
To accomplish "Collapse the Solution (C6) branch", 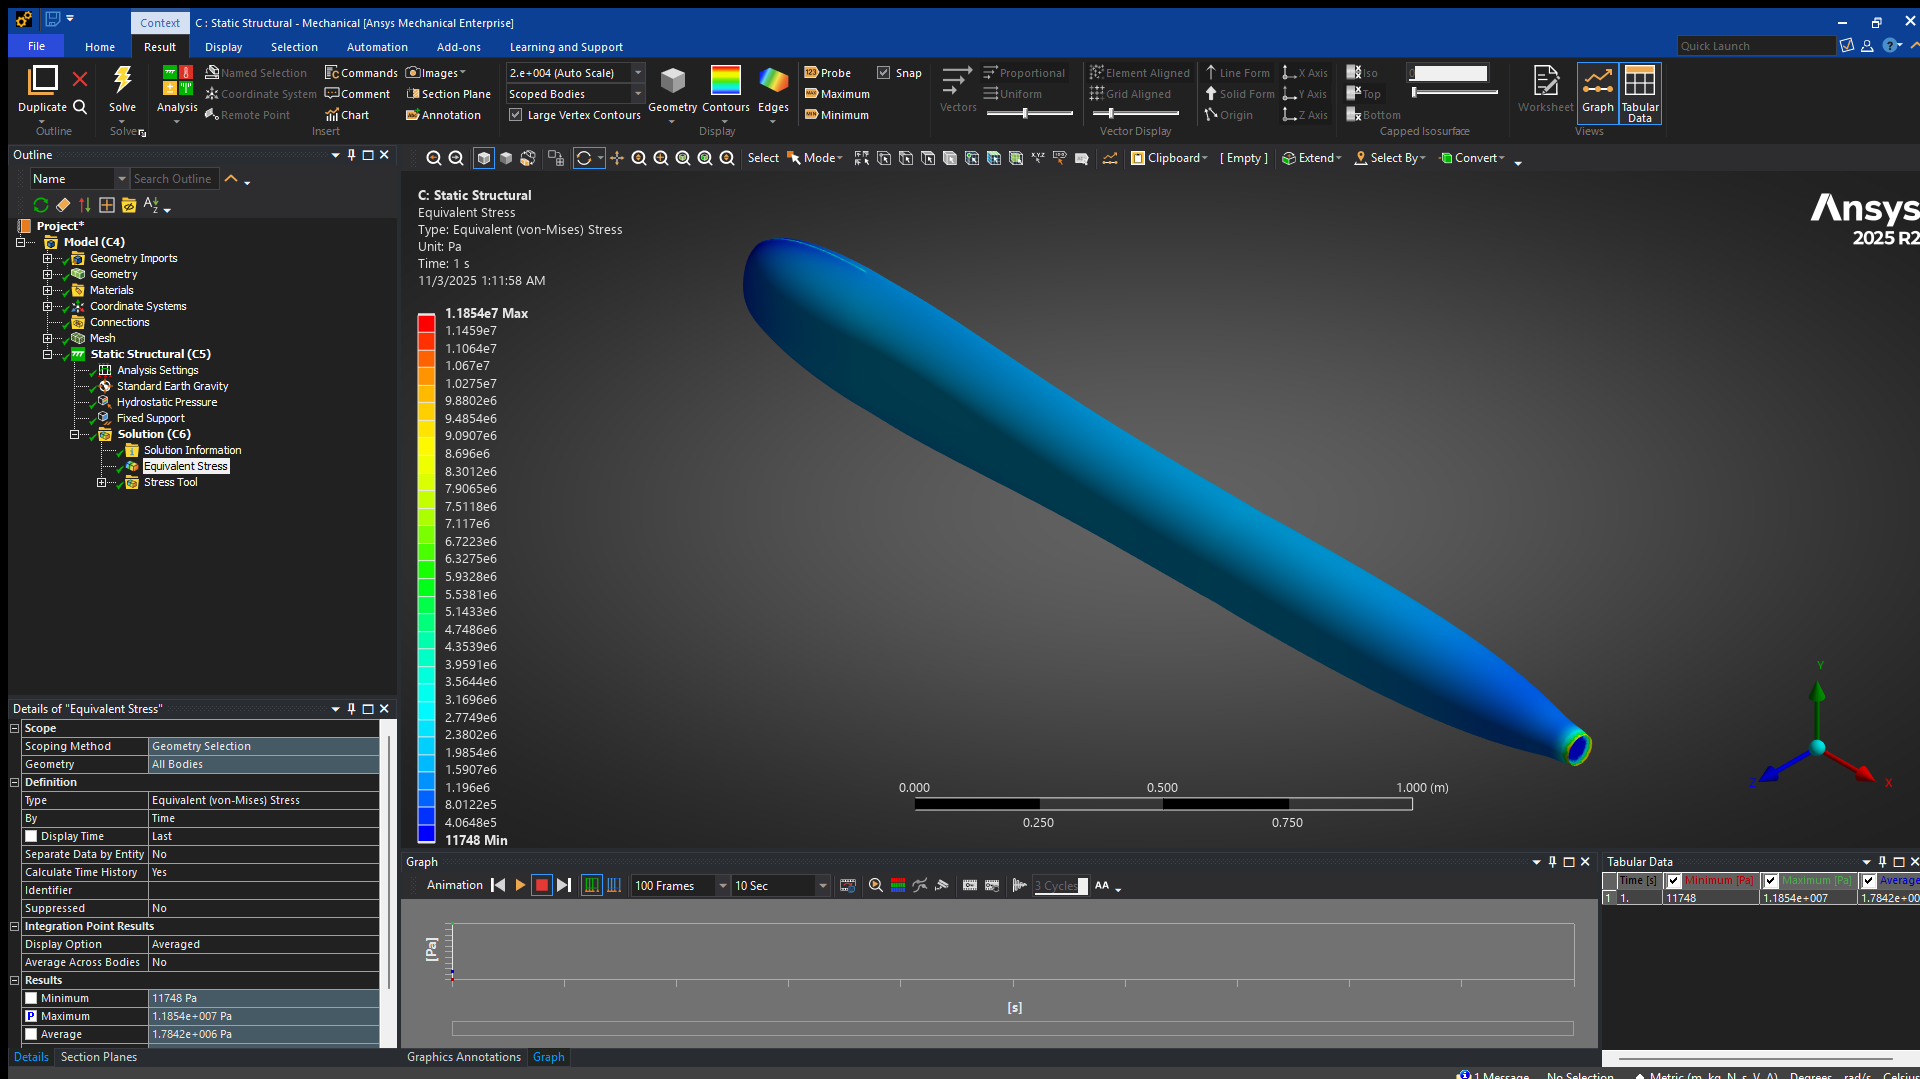I will (75, 433).
